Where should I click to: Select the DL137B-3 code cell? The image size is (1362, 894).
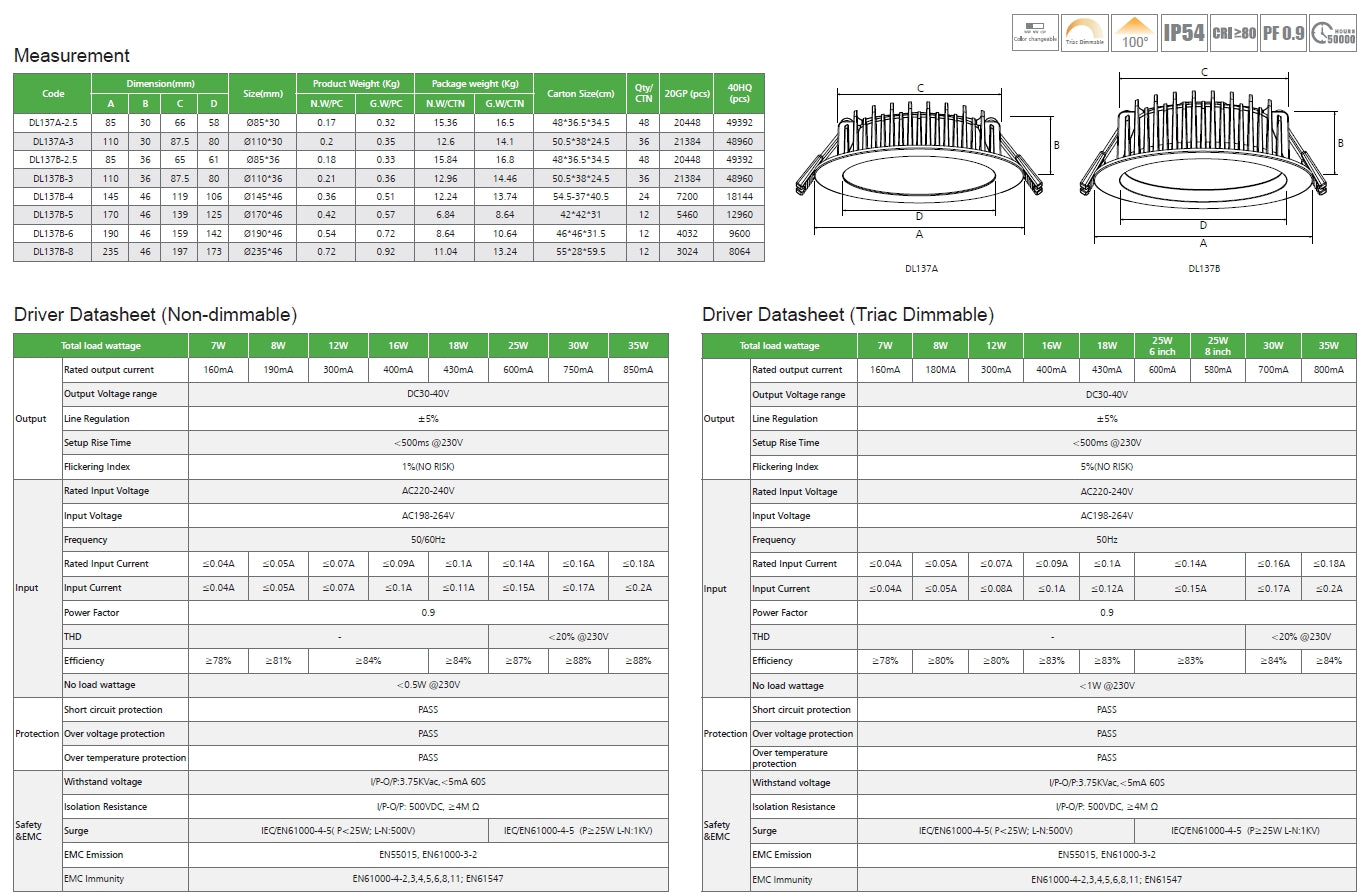[x=52, y=178]
